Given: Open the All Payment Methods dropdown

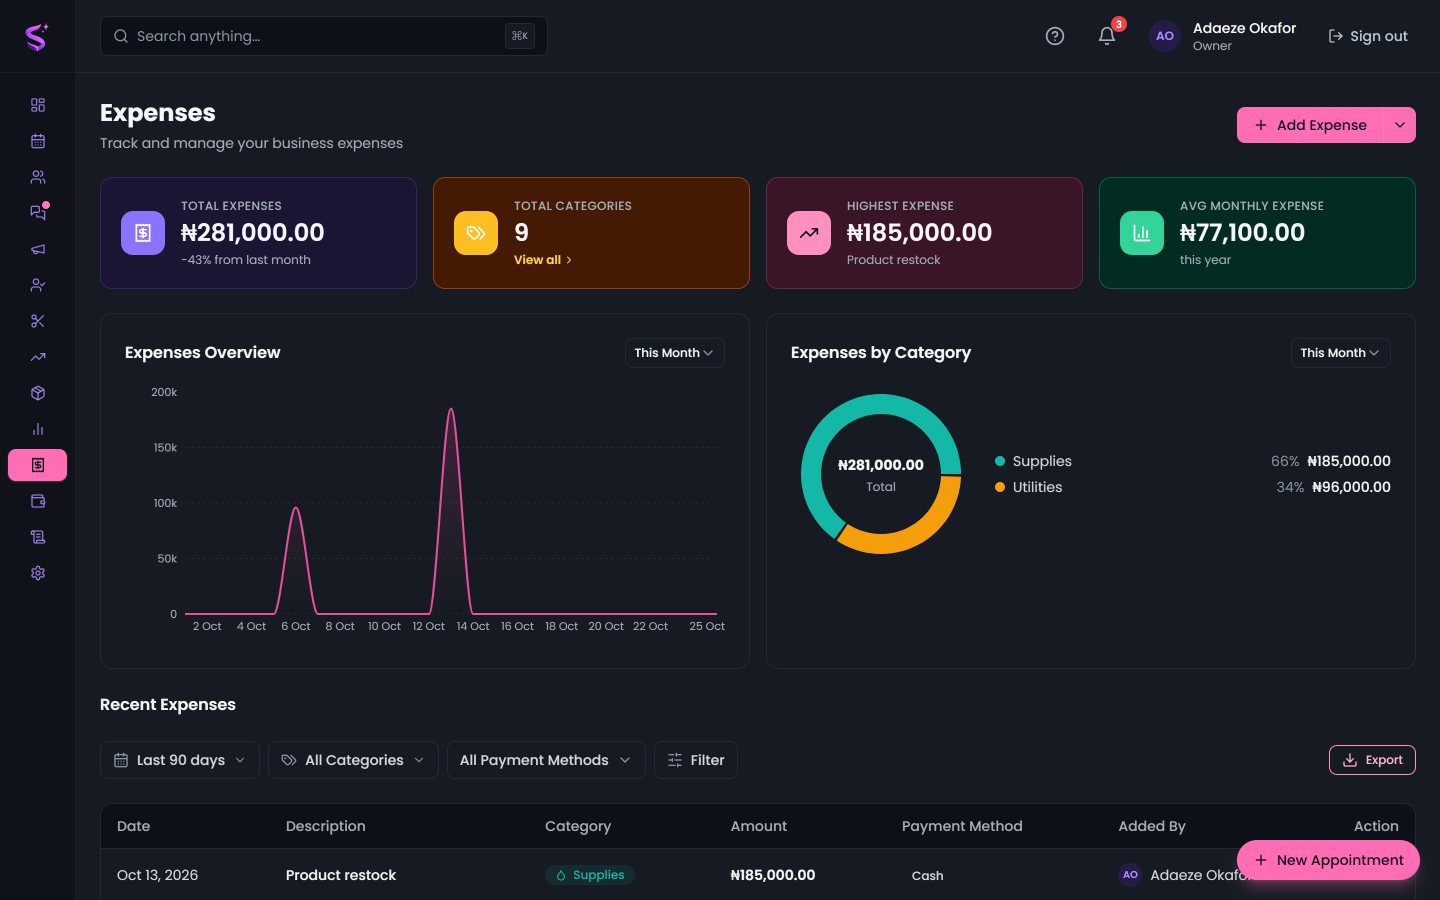Looking at the screenshot, I should [546, 760].
